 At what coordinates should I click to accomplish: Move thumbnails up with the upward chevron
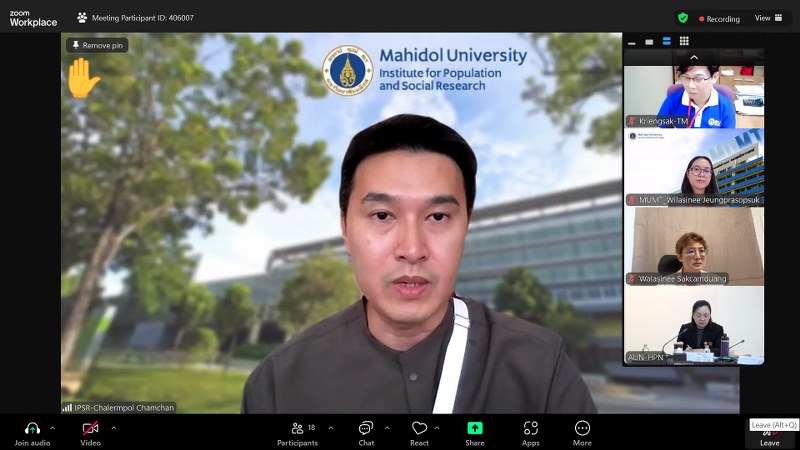tap(694, 58)
